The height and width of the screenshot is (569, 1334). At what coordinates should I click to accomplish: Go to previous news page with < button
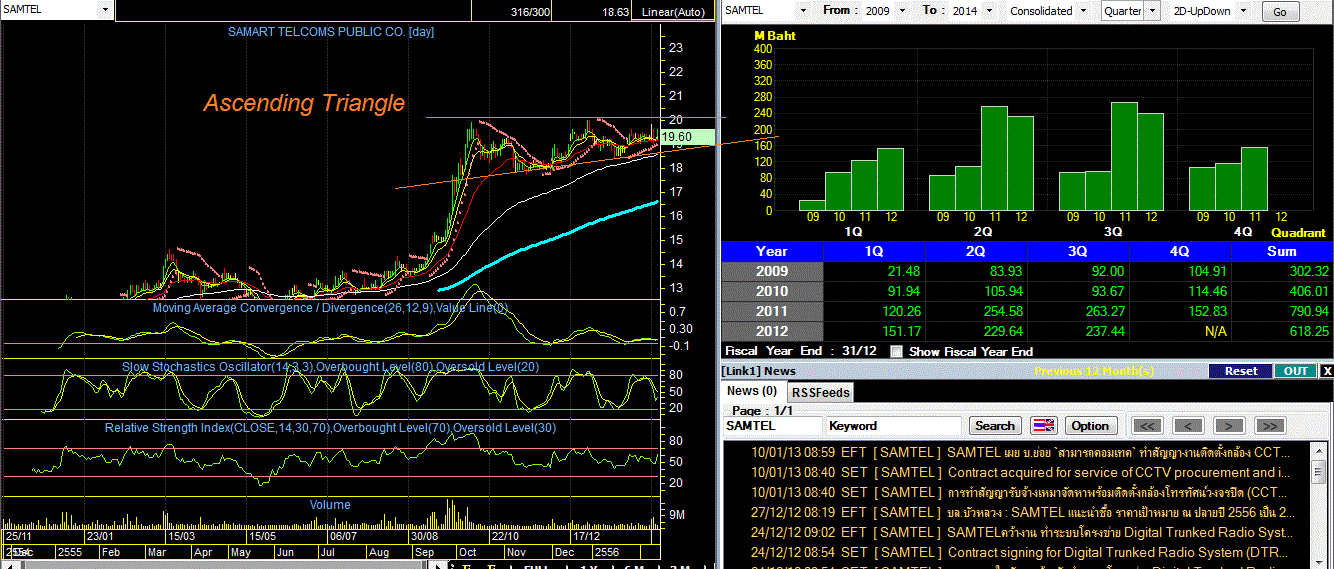[1188, 425]
